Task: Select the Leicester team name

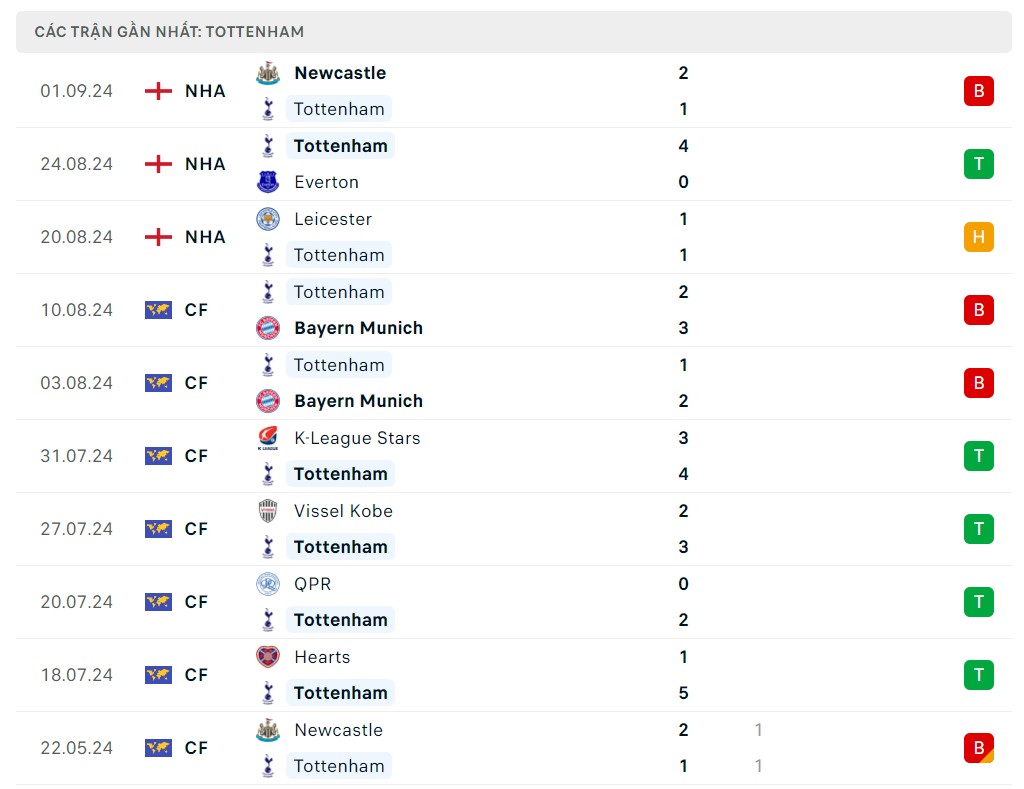Action: 333,219
